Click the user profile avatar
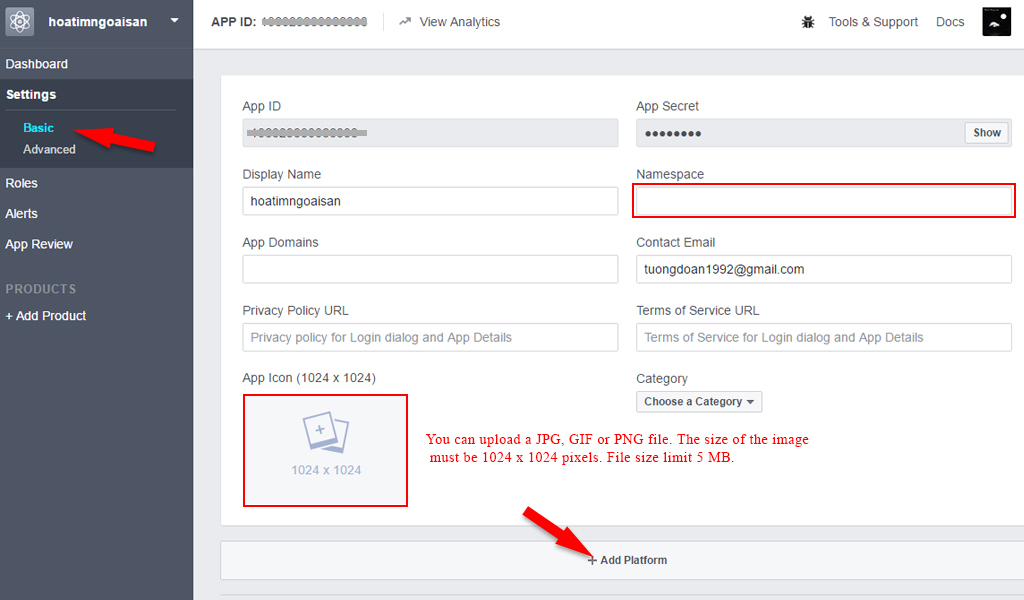Viewport: 1024px width, 600px height. [x=997, y=22]
